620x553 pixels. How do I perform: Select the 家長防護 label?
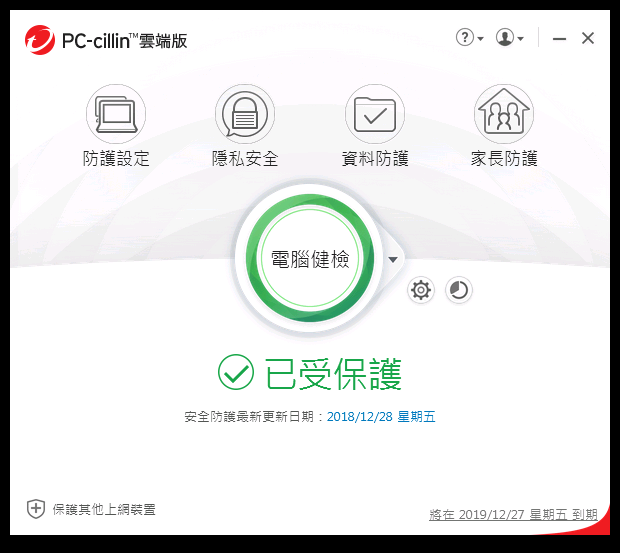click(x=504, y=159)
